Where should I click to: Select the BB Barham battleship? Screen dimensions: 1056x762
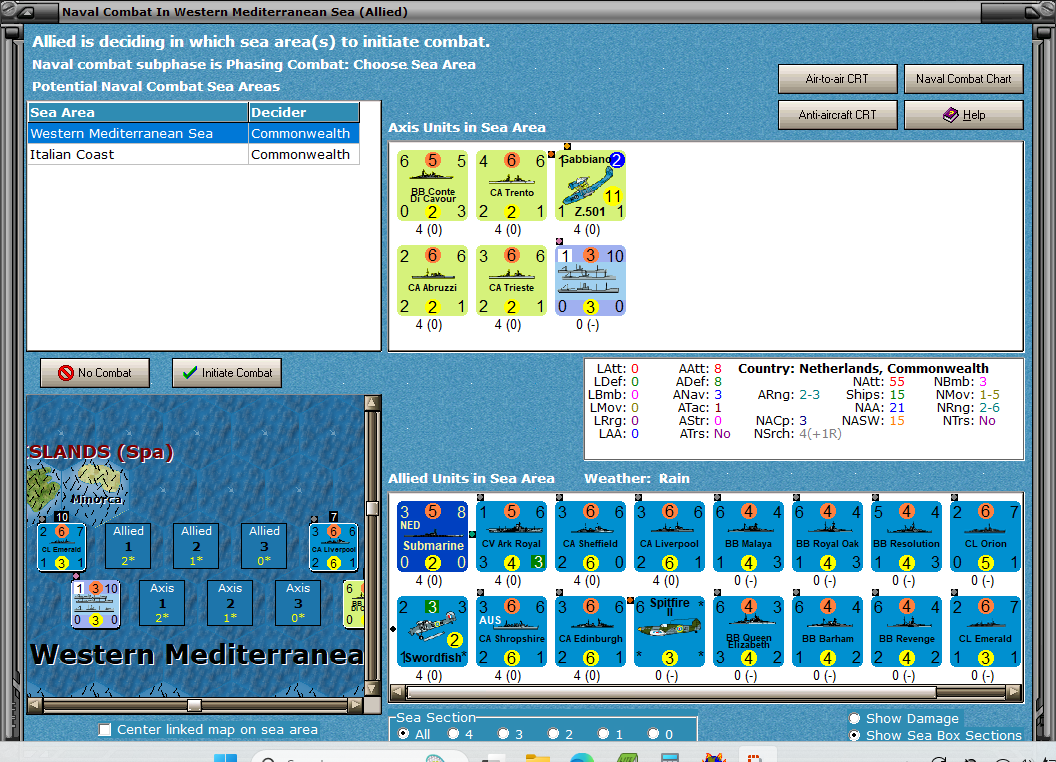pos(828,631)
